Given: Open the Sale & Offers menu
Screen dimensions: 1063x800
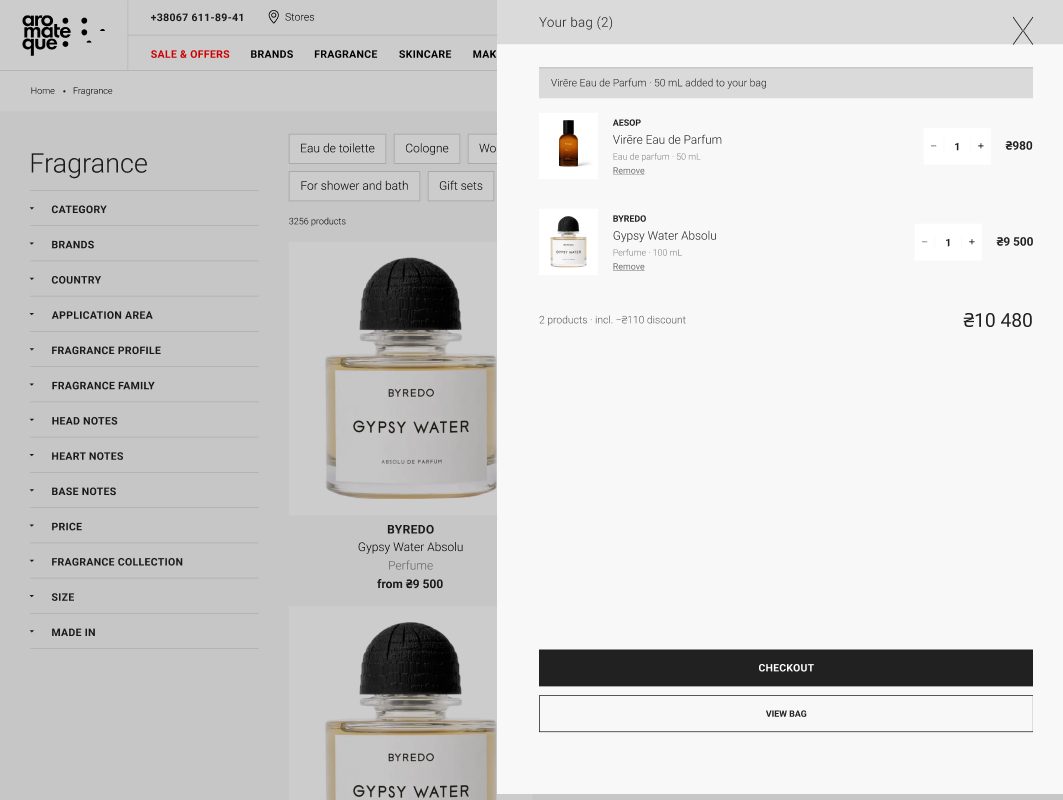Looking at the screenshot, I should [190, 54].
